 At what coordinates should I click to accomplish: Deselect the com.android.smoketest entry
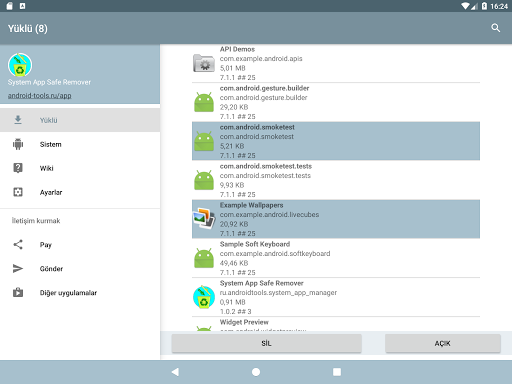(336, 141)
